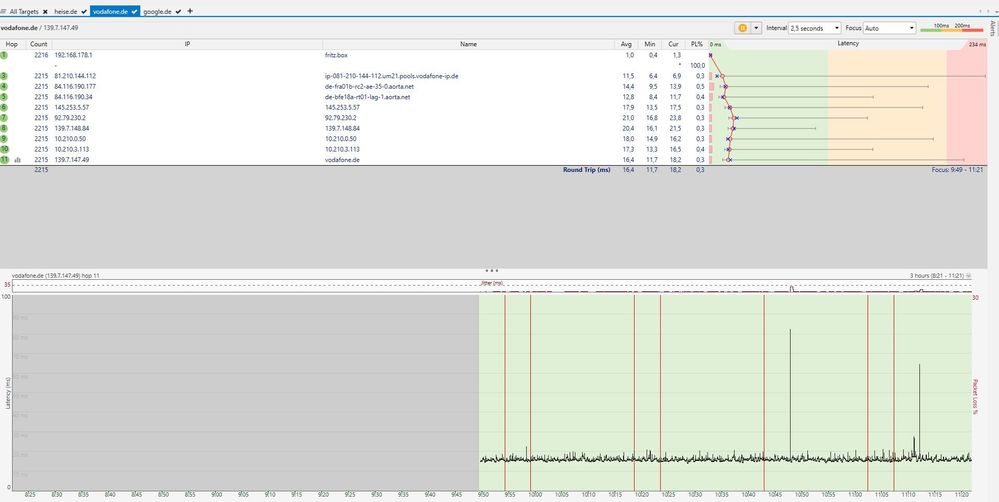This screenshot has height=502, width=999.
Task: Select hop 5 green circle marker
Action: coord(4,97)
